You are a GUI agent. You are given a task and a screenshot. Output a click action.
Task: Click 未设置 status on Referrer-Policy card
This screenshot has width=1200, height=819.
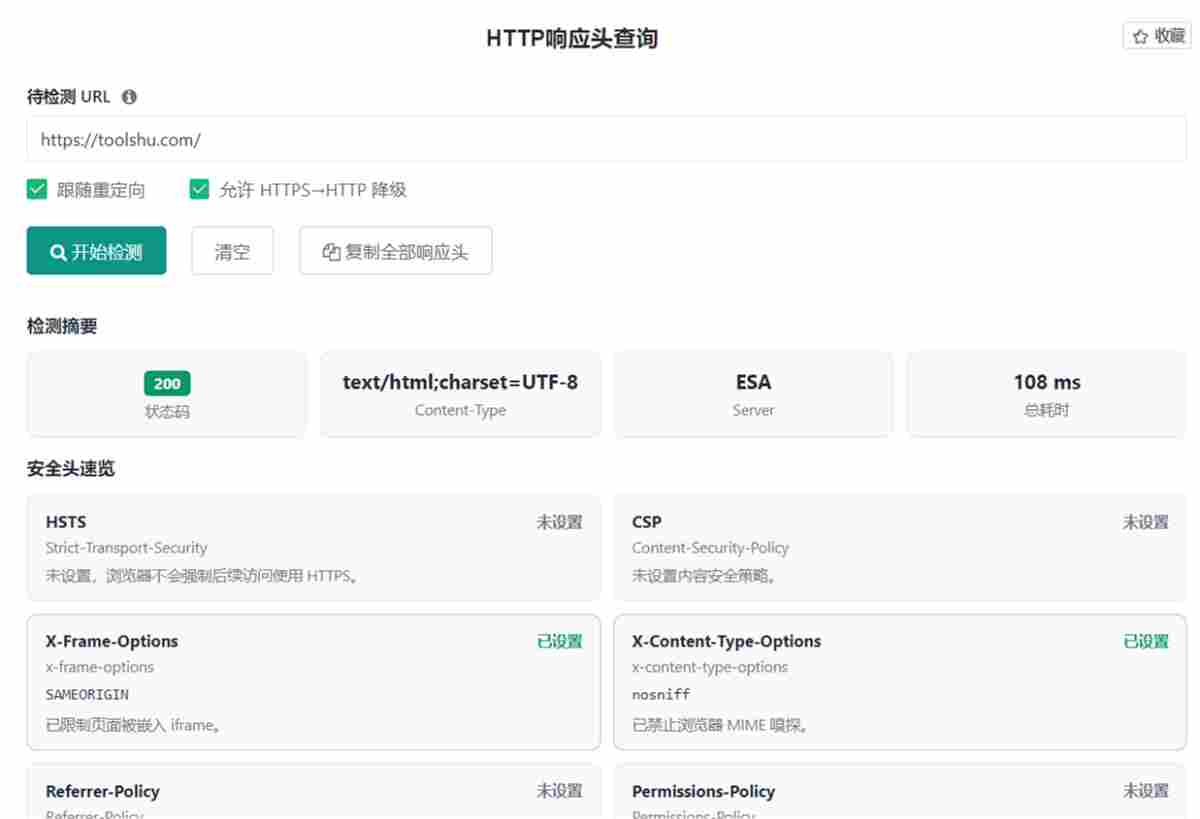point(560,791)
